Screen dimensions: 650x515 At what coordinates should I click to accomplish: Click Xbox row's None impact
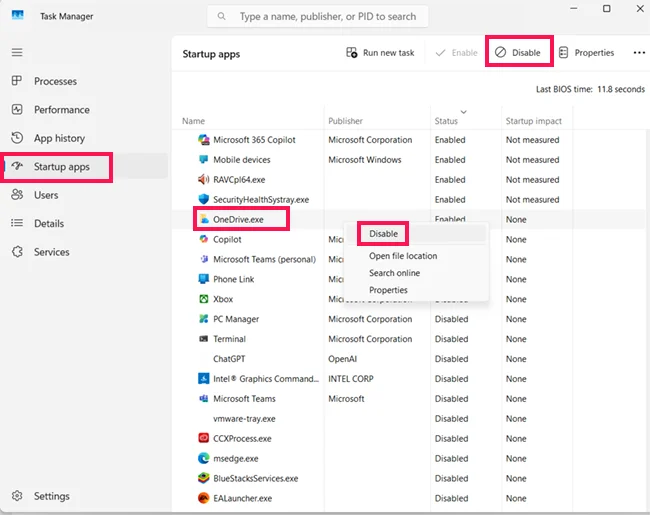[x=516, y=299]
